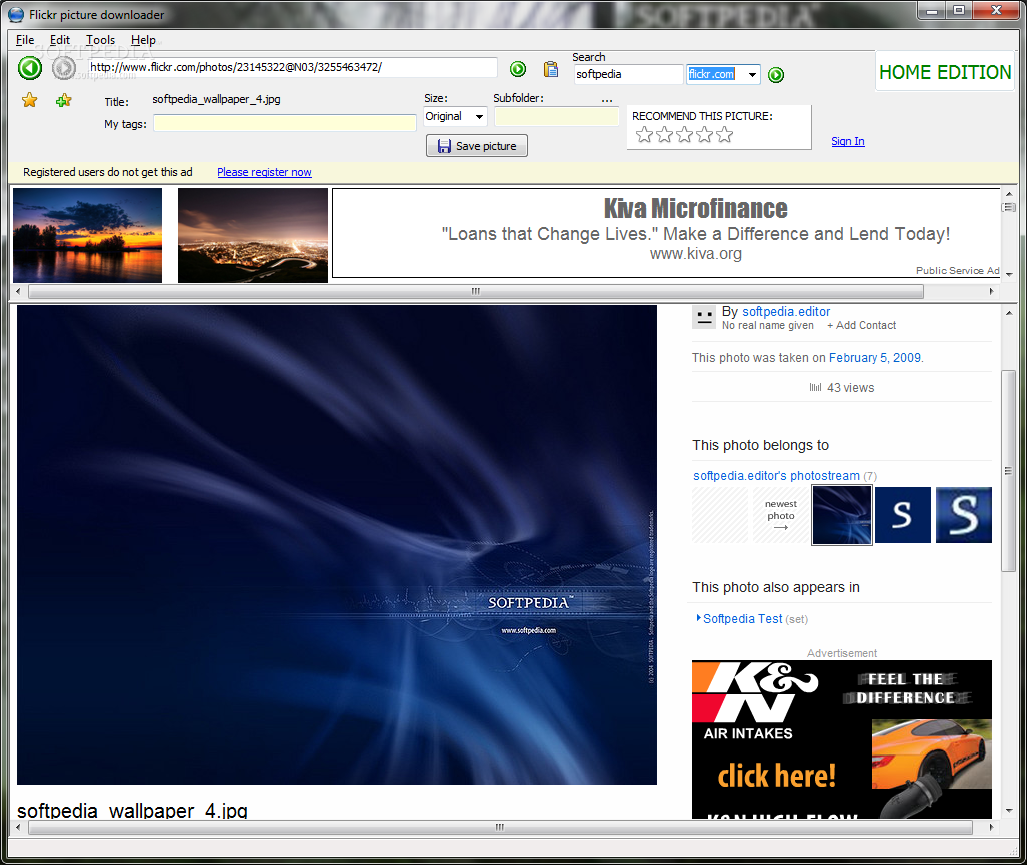Open softpedia.editor's photostream link
1027x865 pixels.
coord(776,475)
